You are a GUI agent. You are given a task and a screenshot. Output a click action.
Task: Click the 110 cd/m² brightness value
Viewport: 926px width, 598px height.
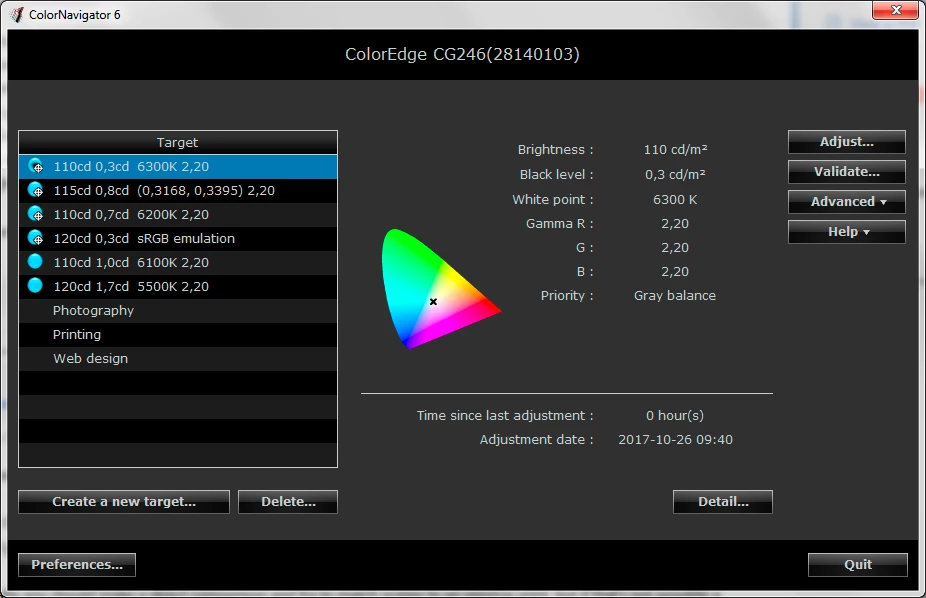pyautogui.click(x=675, y=149)
